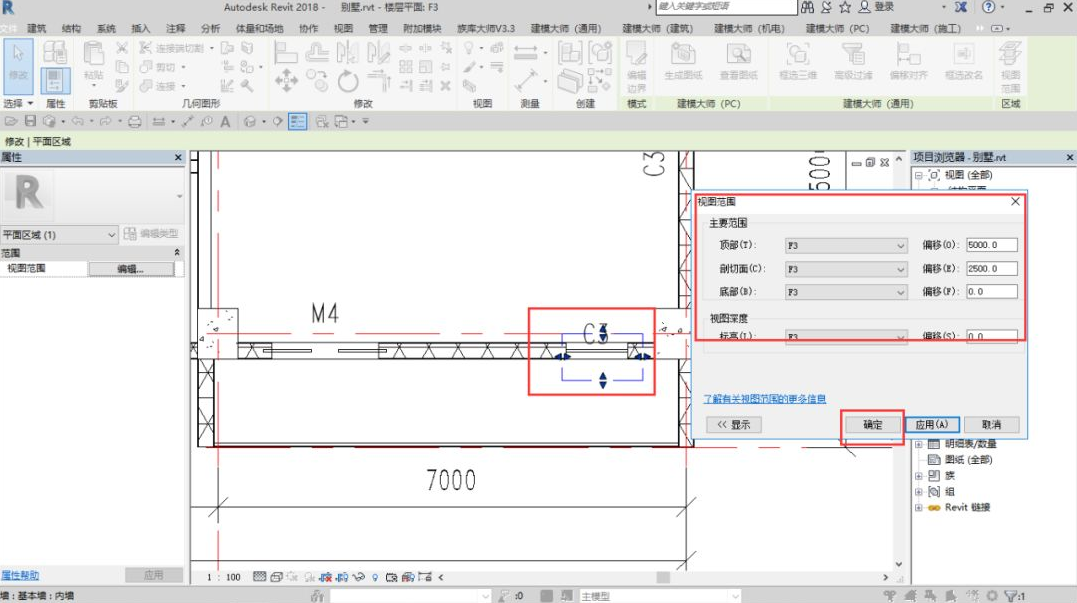Open the Cut plane (剖切面) level dropdown
This screenshot has width=1077, height=603.
click(845, 269)
